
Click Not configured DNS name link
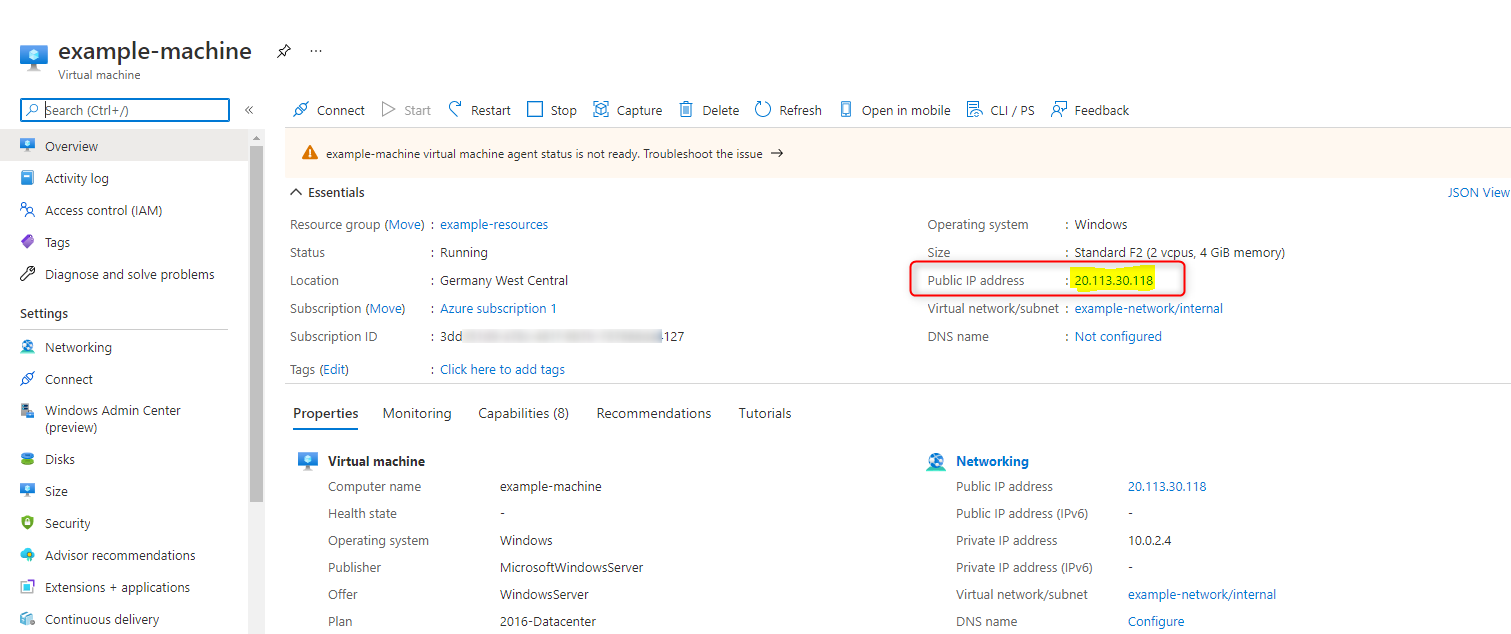pyautogui.click(x=1118, y=336)
